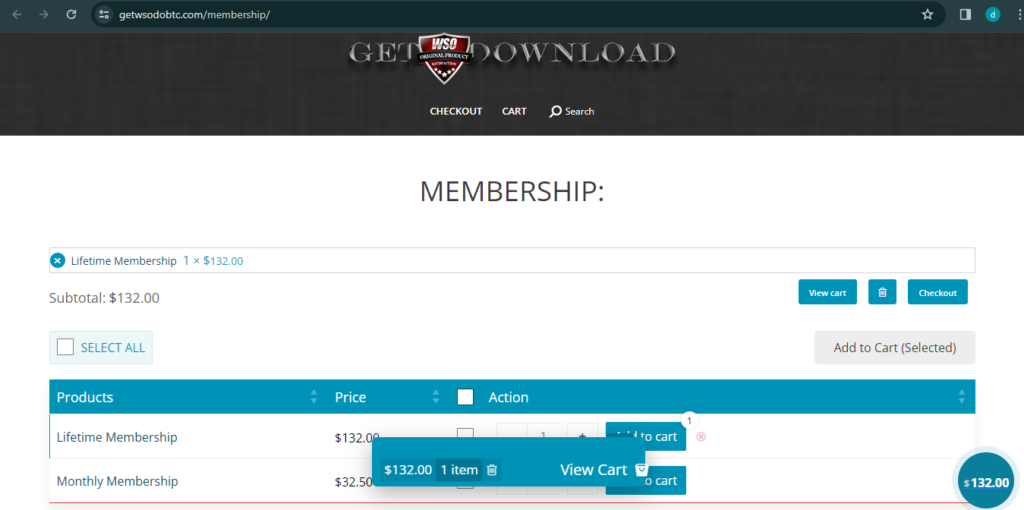Bookmark this page with the star icon
The height and width of the screenshot is (510, 1024).
[x=927, y=15]
